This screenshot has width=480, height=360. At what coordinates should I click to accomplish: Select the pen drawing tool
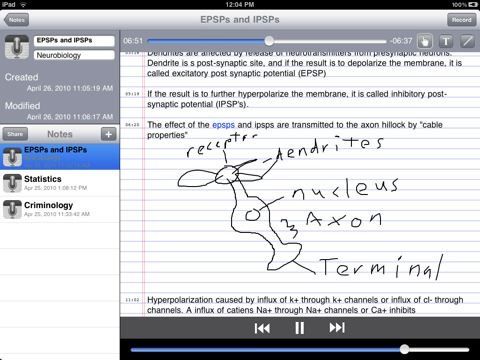pos(467,41)
